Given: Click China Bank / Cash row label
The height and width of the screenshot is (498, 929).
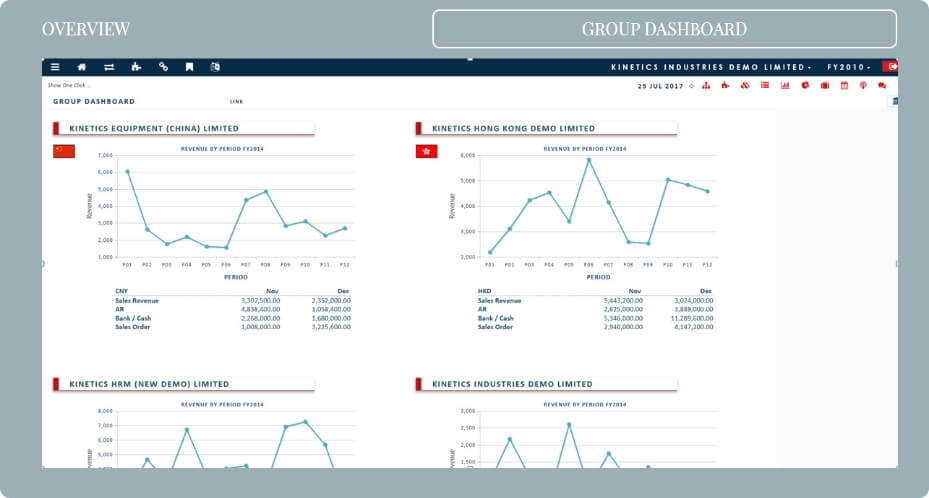Looking at the screenshot, I should tap(133, 319).
